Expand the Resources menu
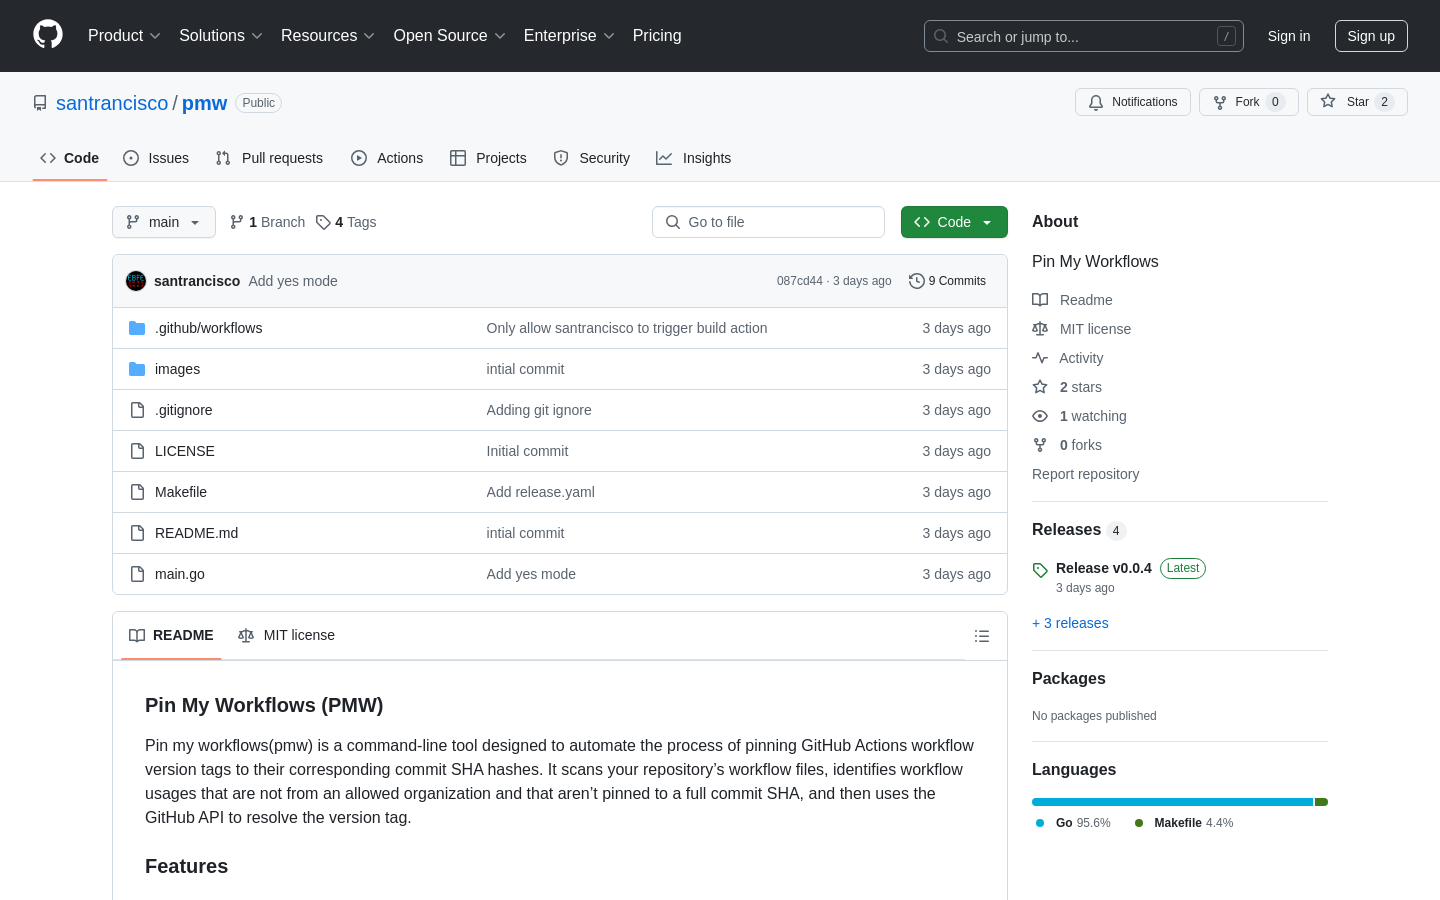Image resolution: width=1440 pixels, height=900 pixels. coord(328,36)
